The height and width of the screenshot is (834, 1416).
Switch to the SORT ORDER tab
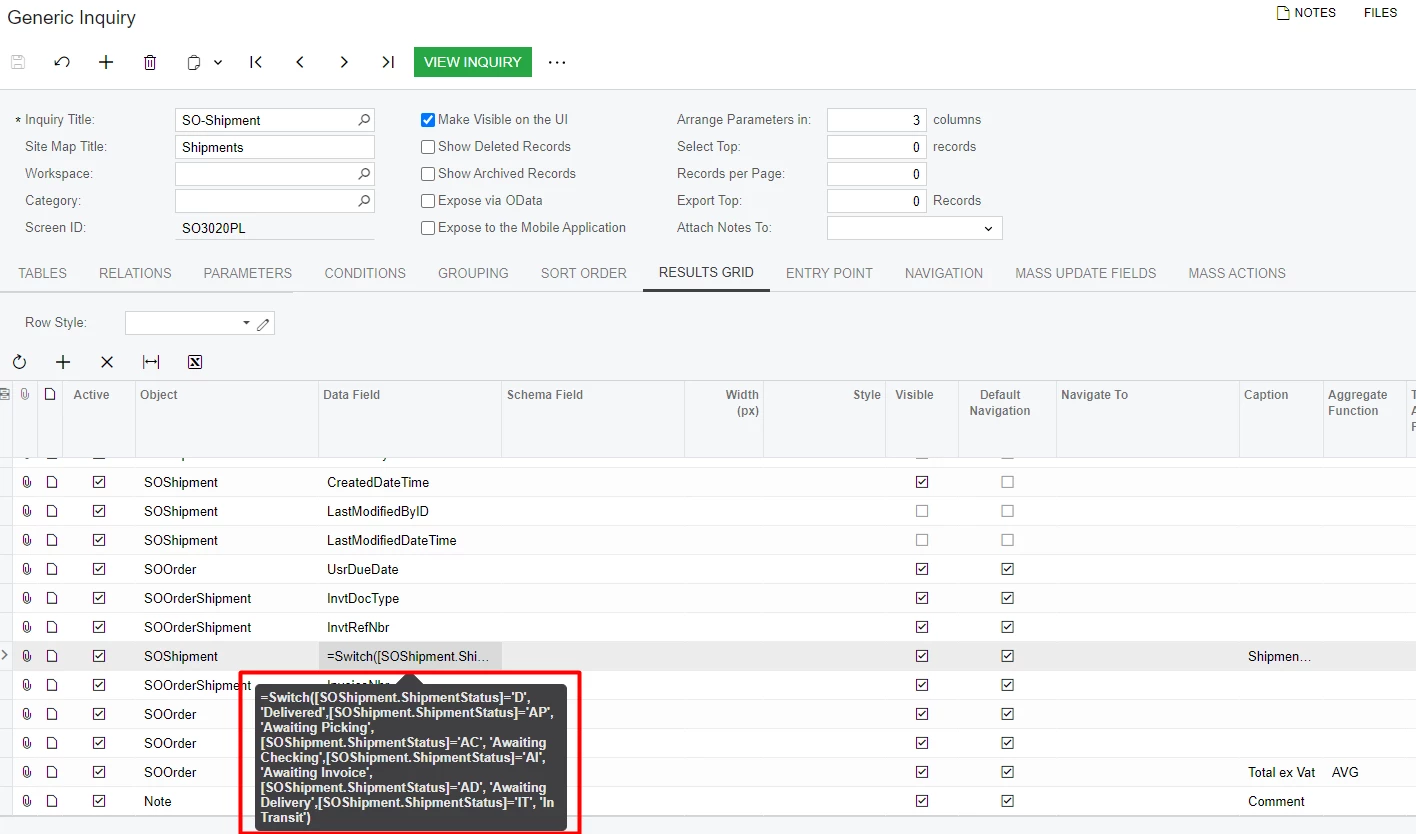pos(584,273)
